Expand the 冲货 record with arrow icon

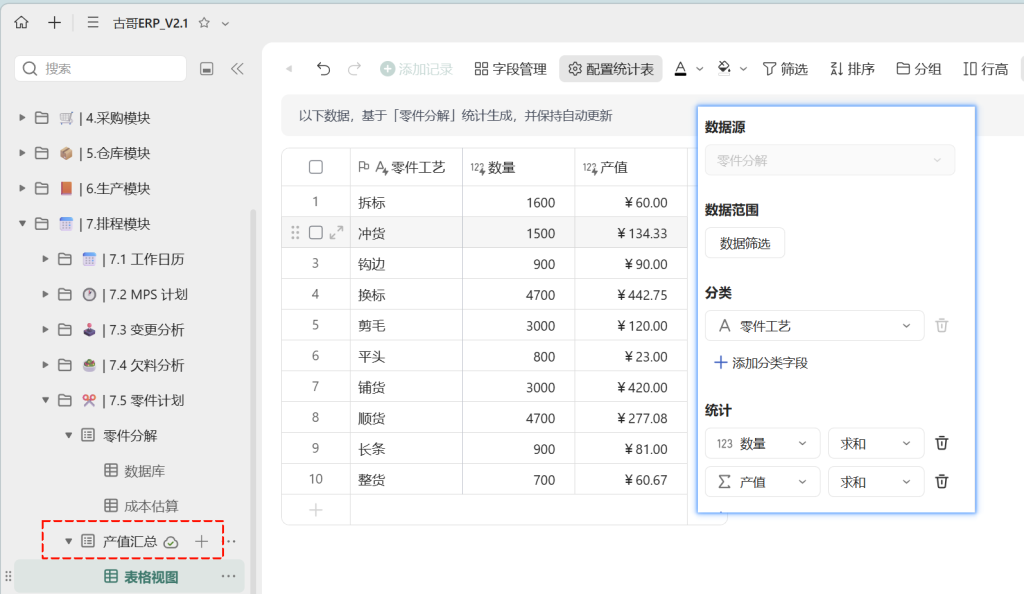coord(336,232)
